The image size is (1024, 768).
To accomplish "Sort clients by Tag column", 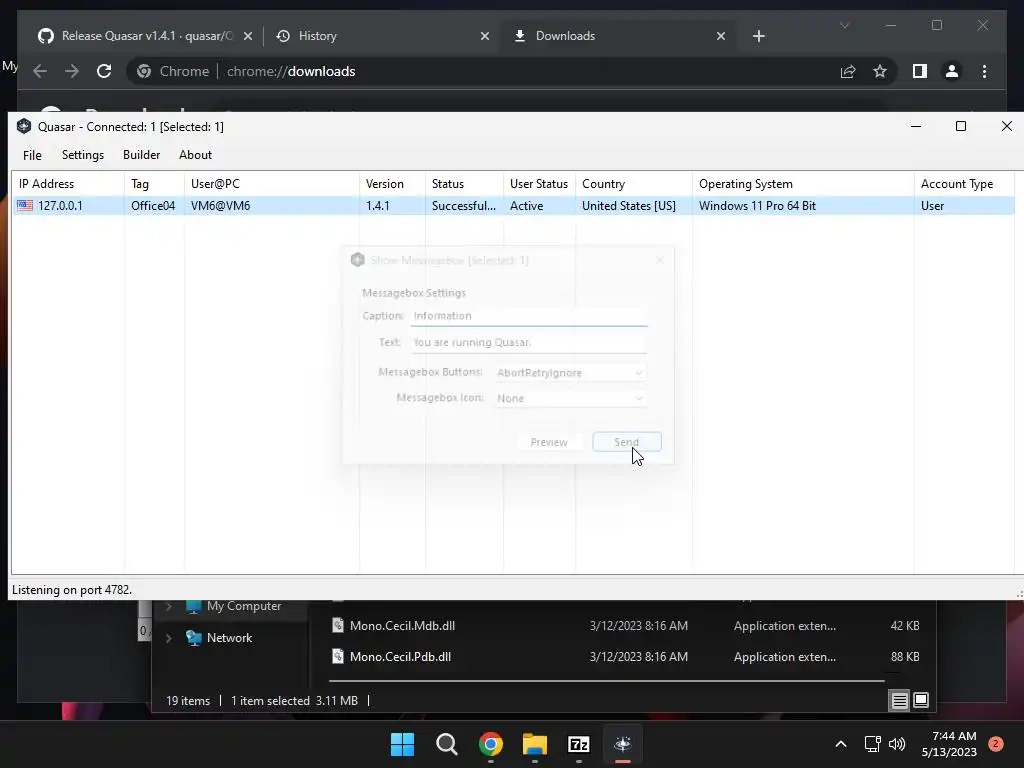I will 153,184.
